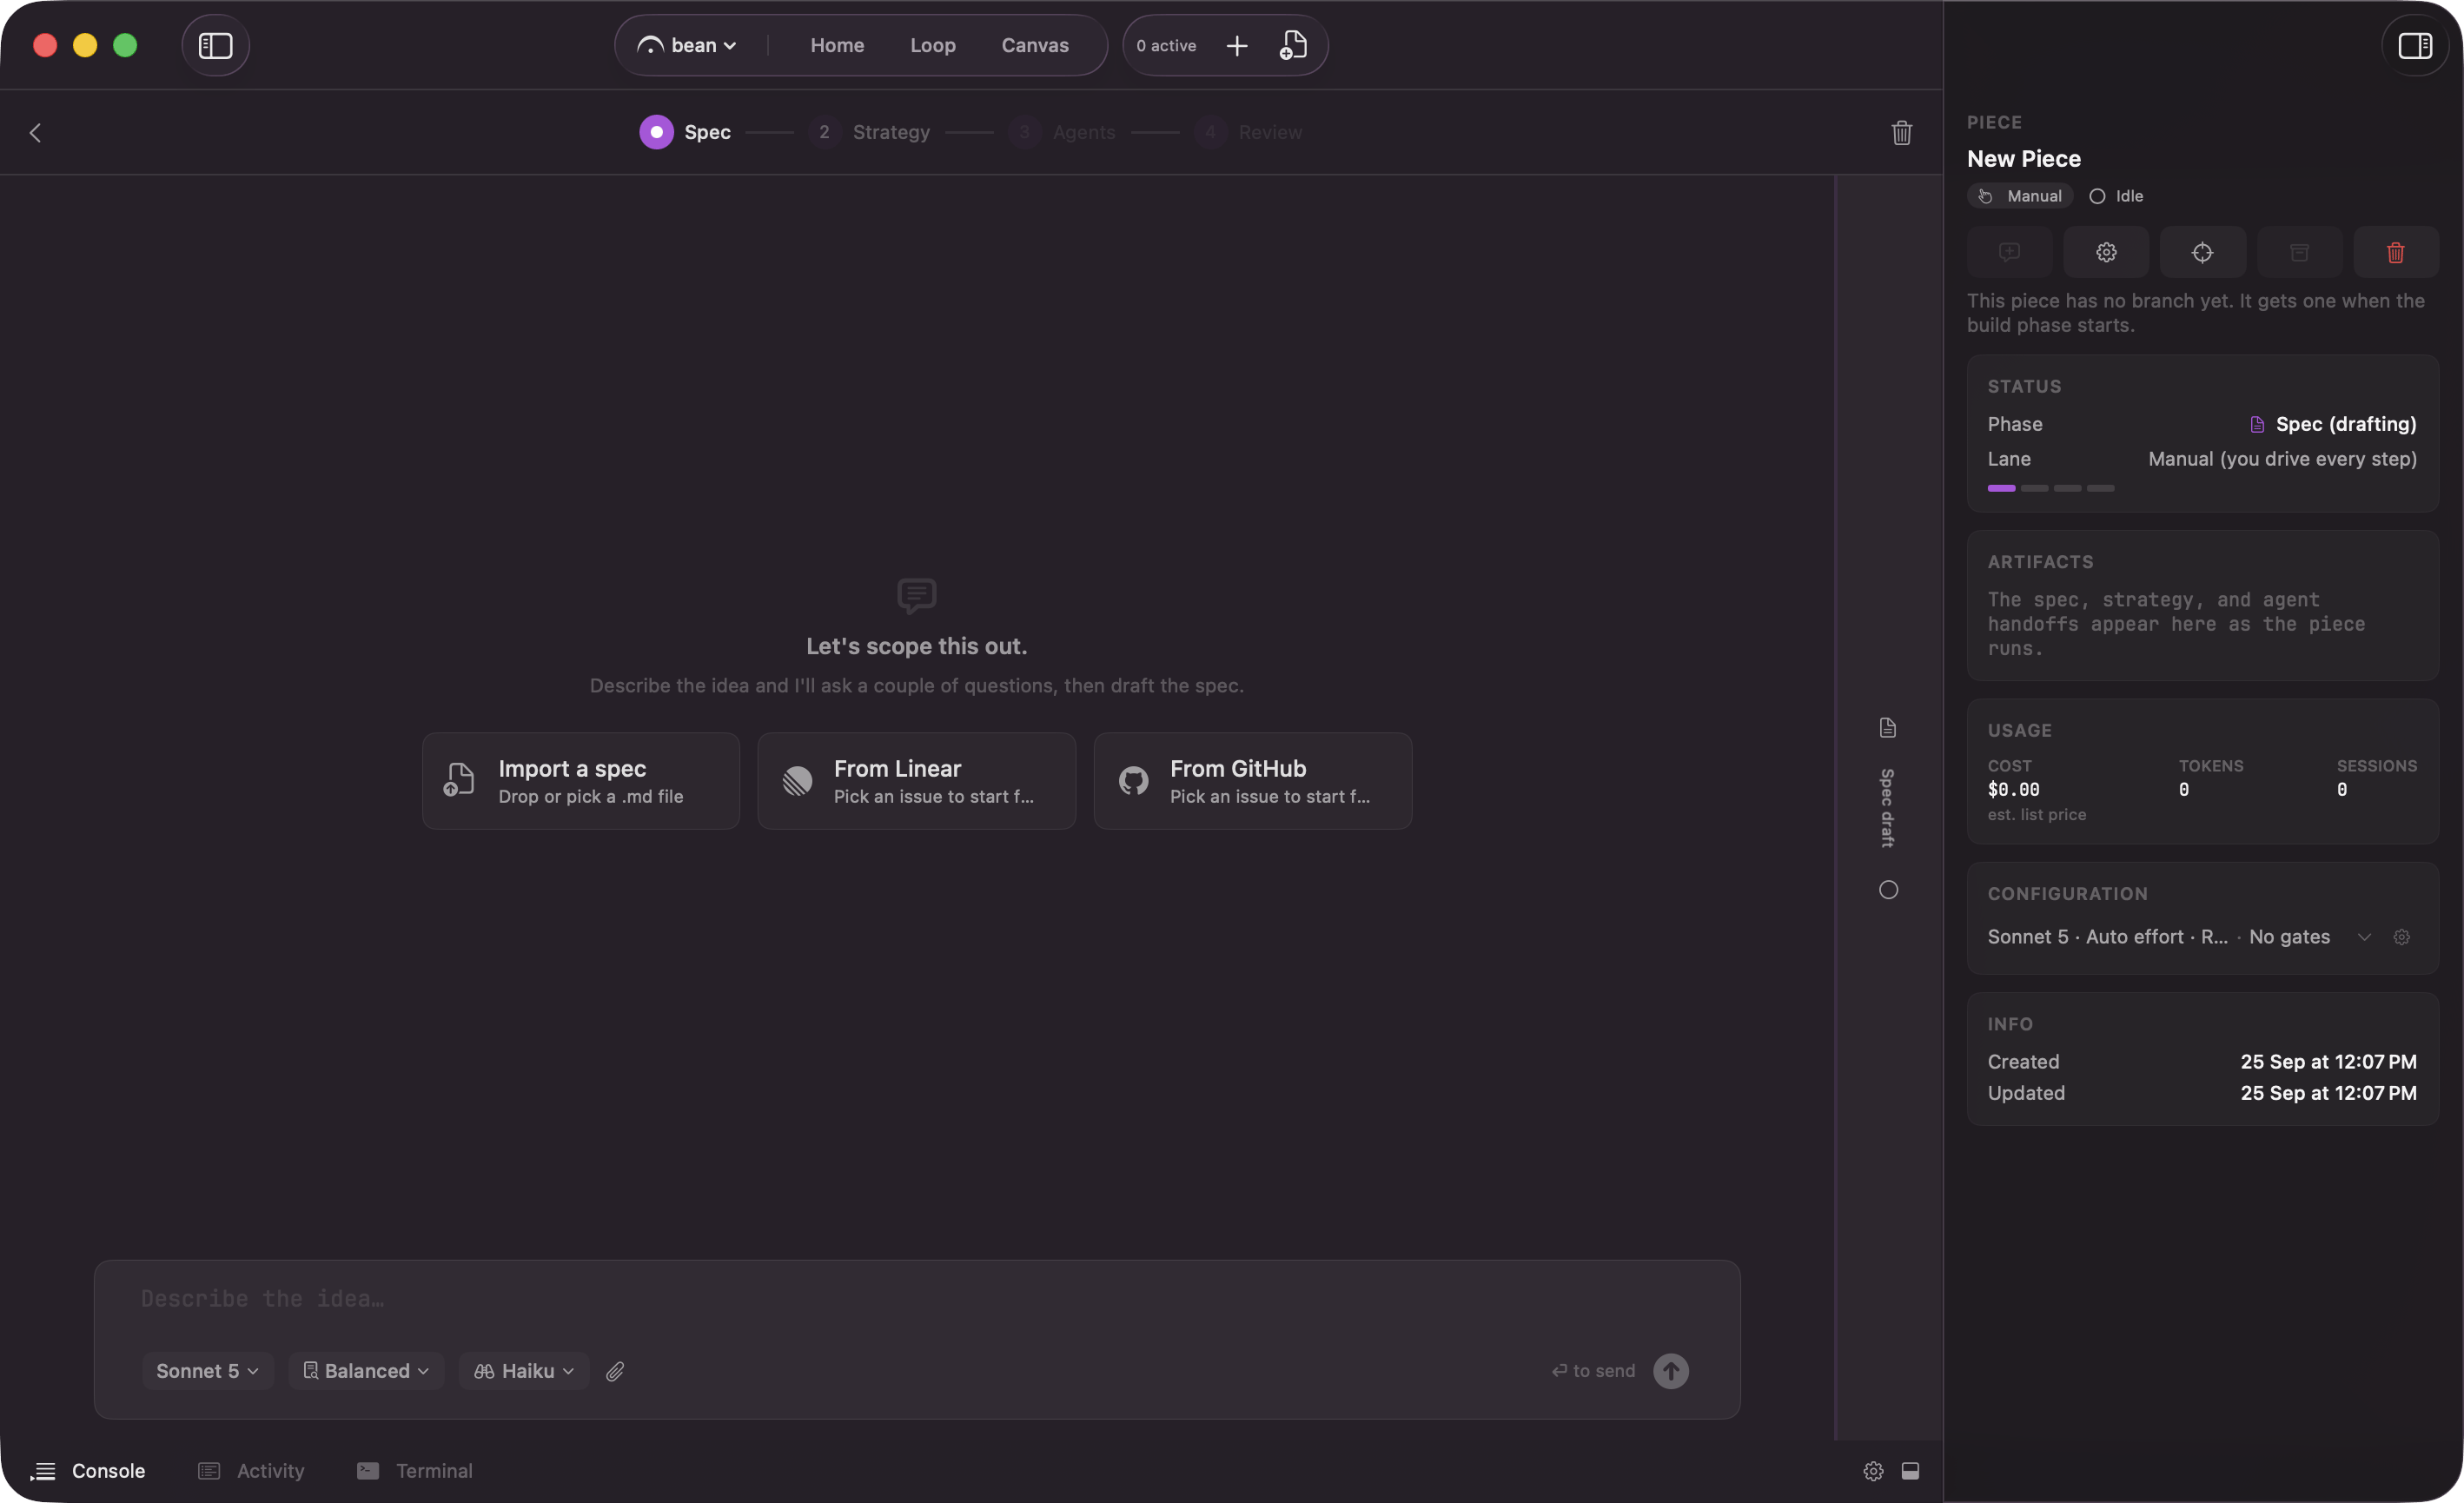This screenshot has height=1503, width=2464.
Task: Click the paperclip attach icon
Action: (615, 1371)
